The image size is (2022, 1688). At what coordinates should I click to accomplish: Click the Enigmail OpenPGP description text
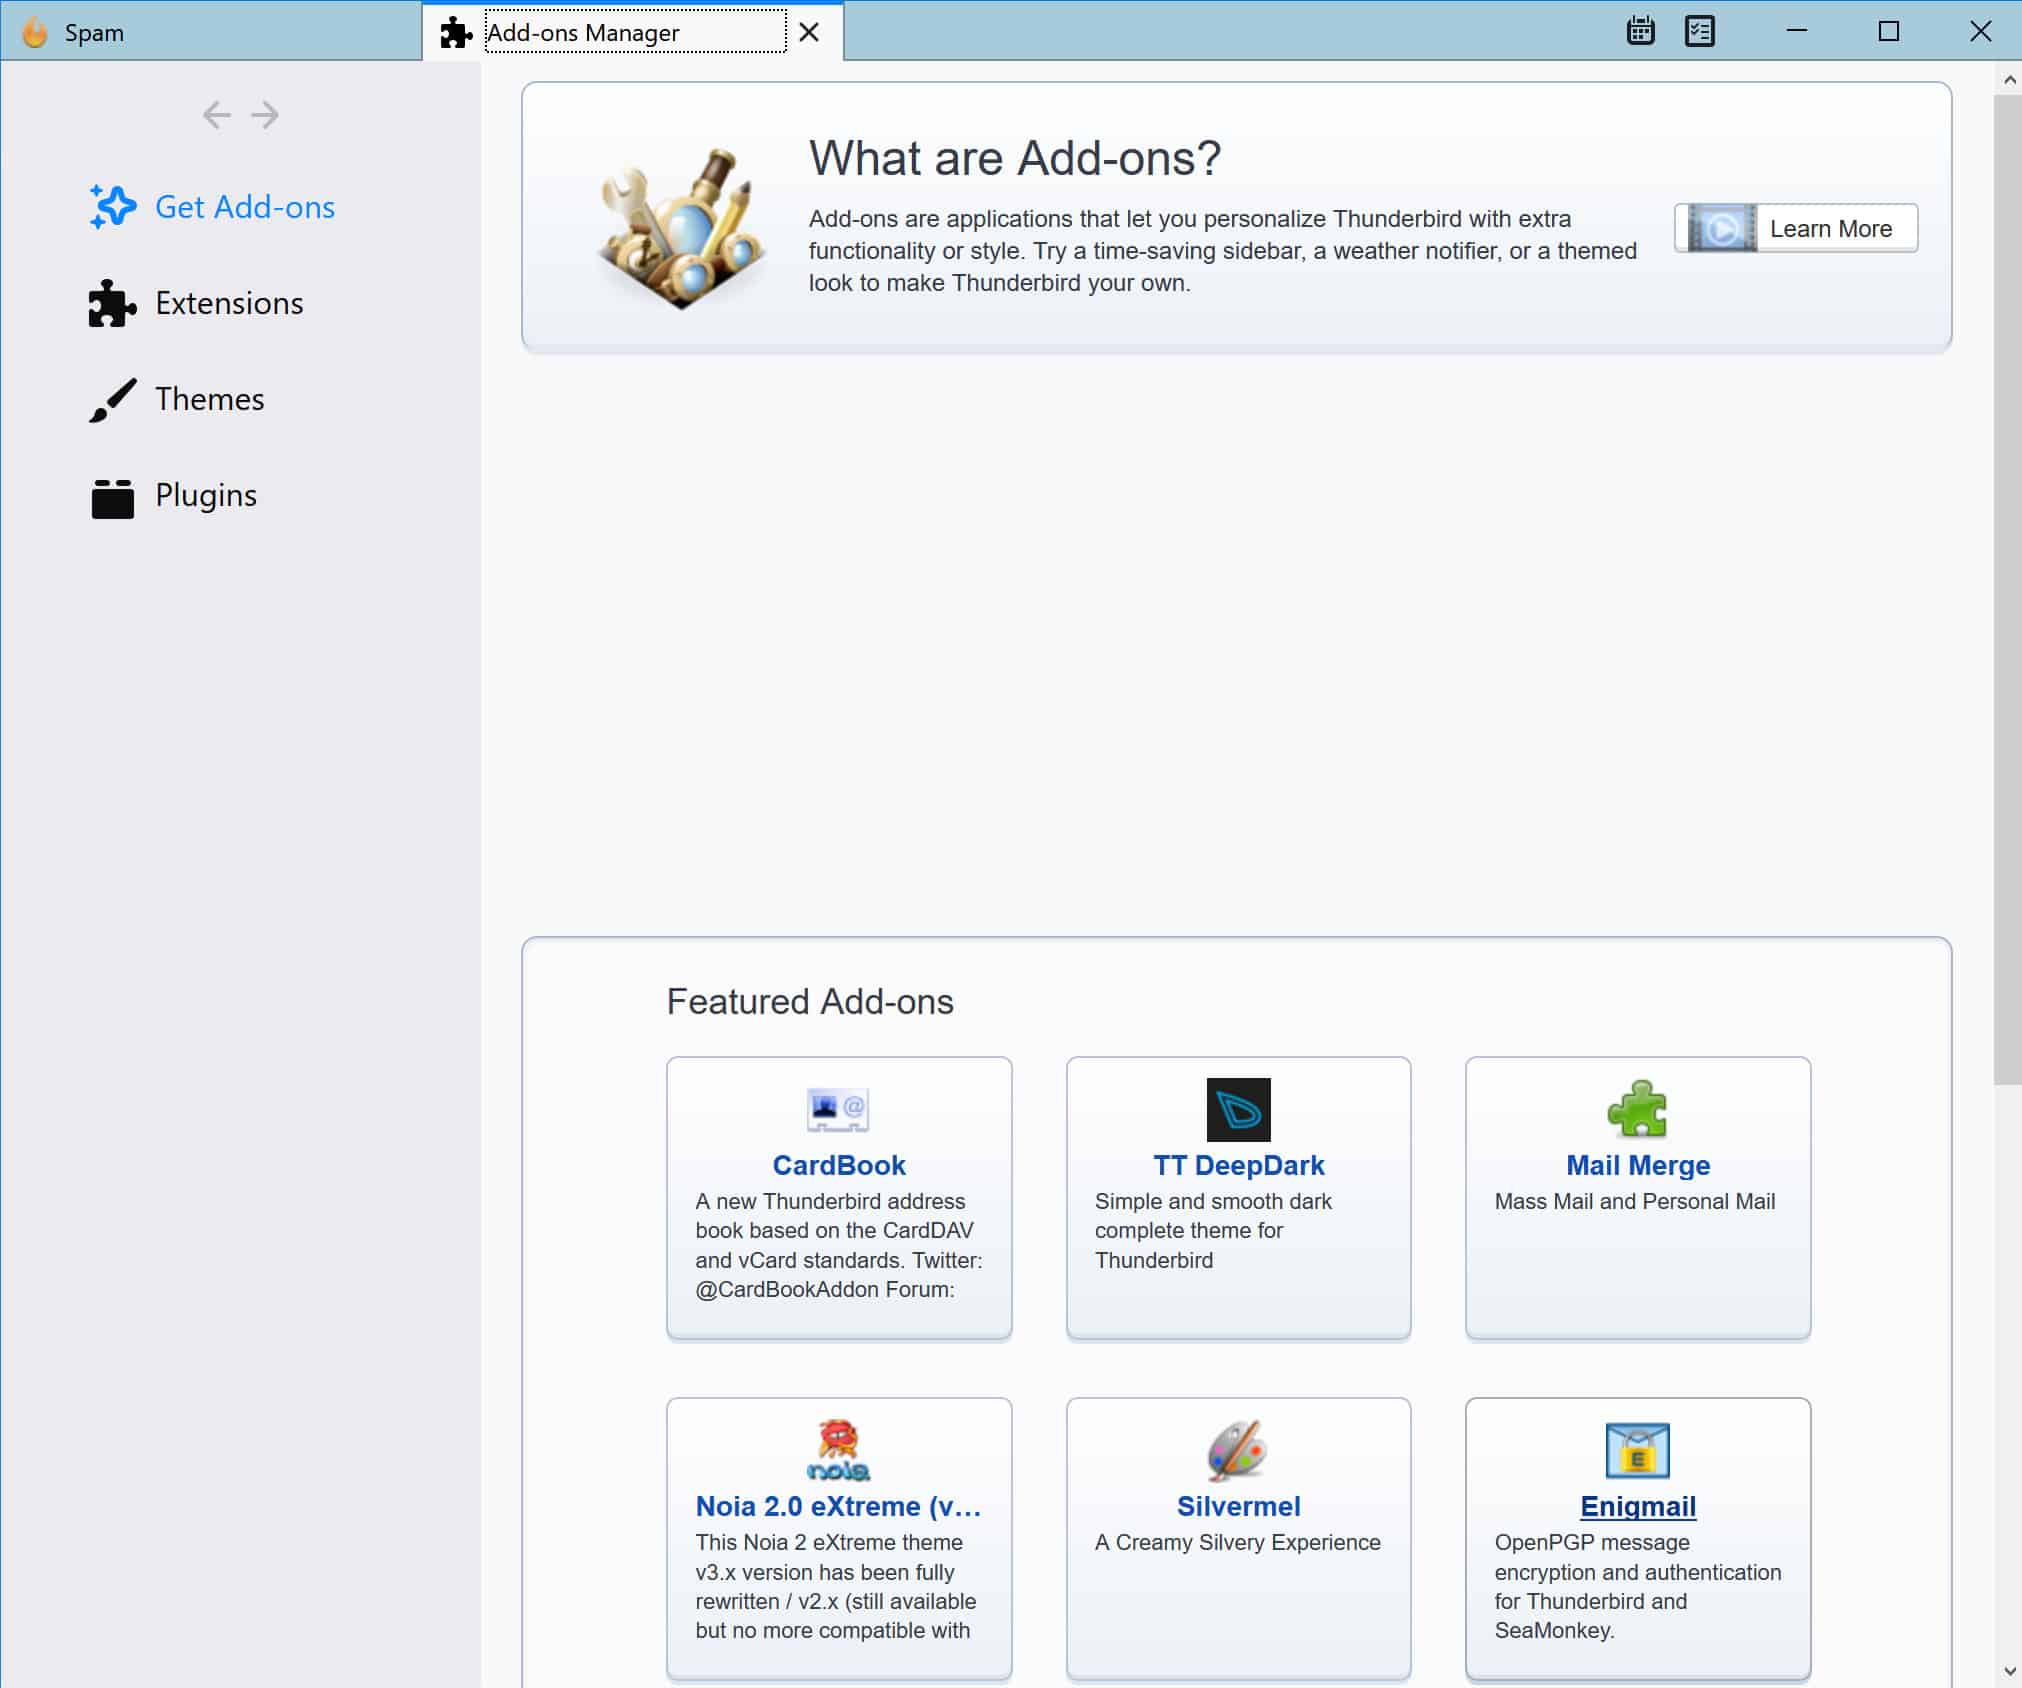click(1637, 1586)
